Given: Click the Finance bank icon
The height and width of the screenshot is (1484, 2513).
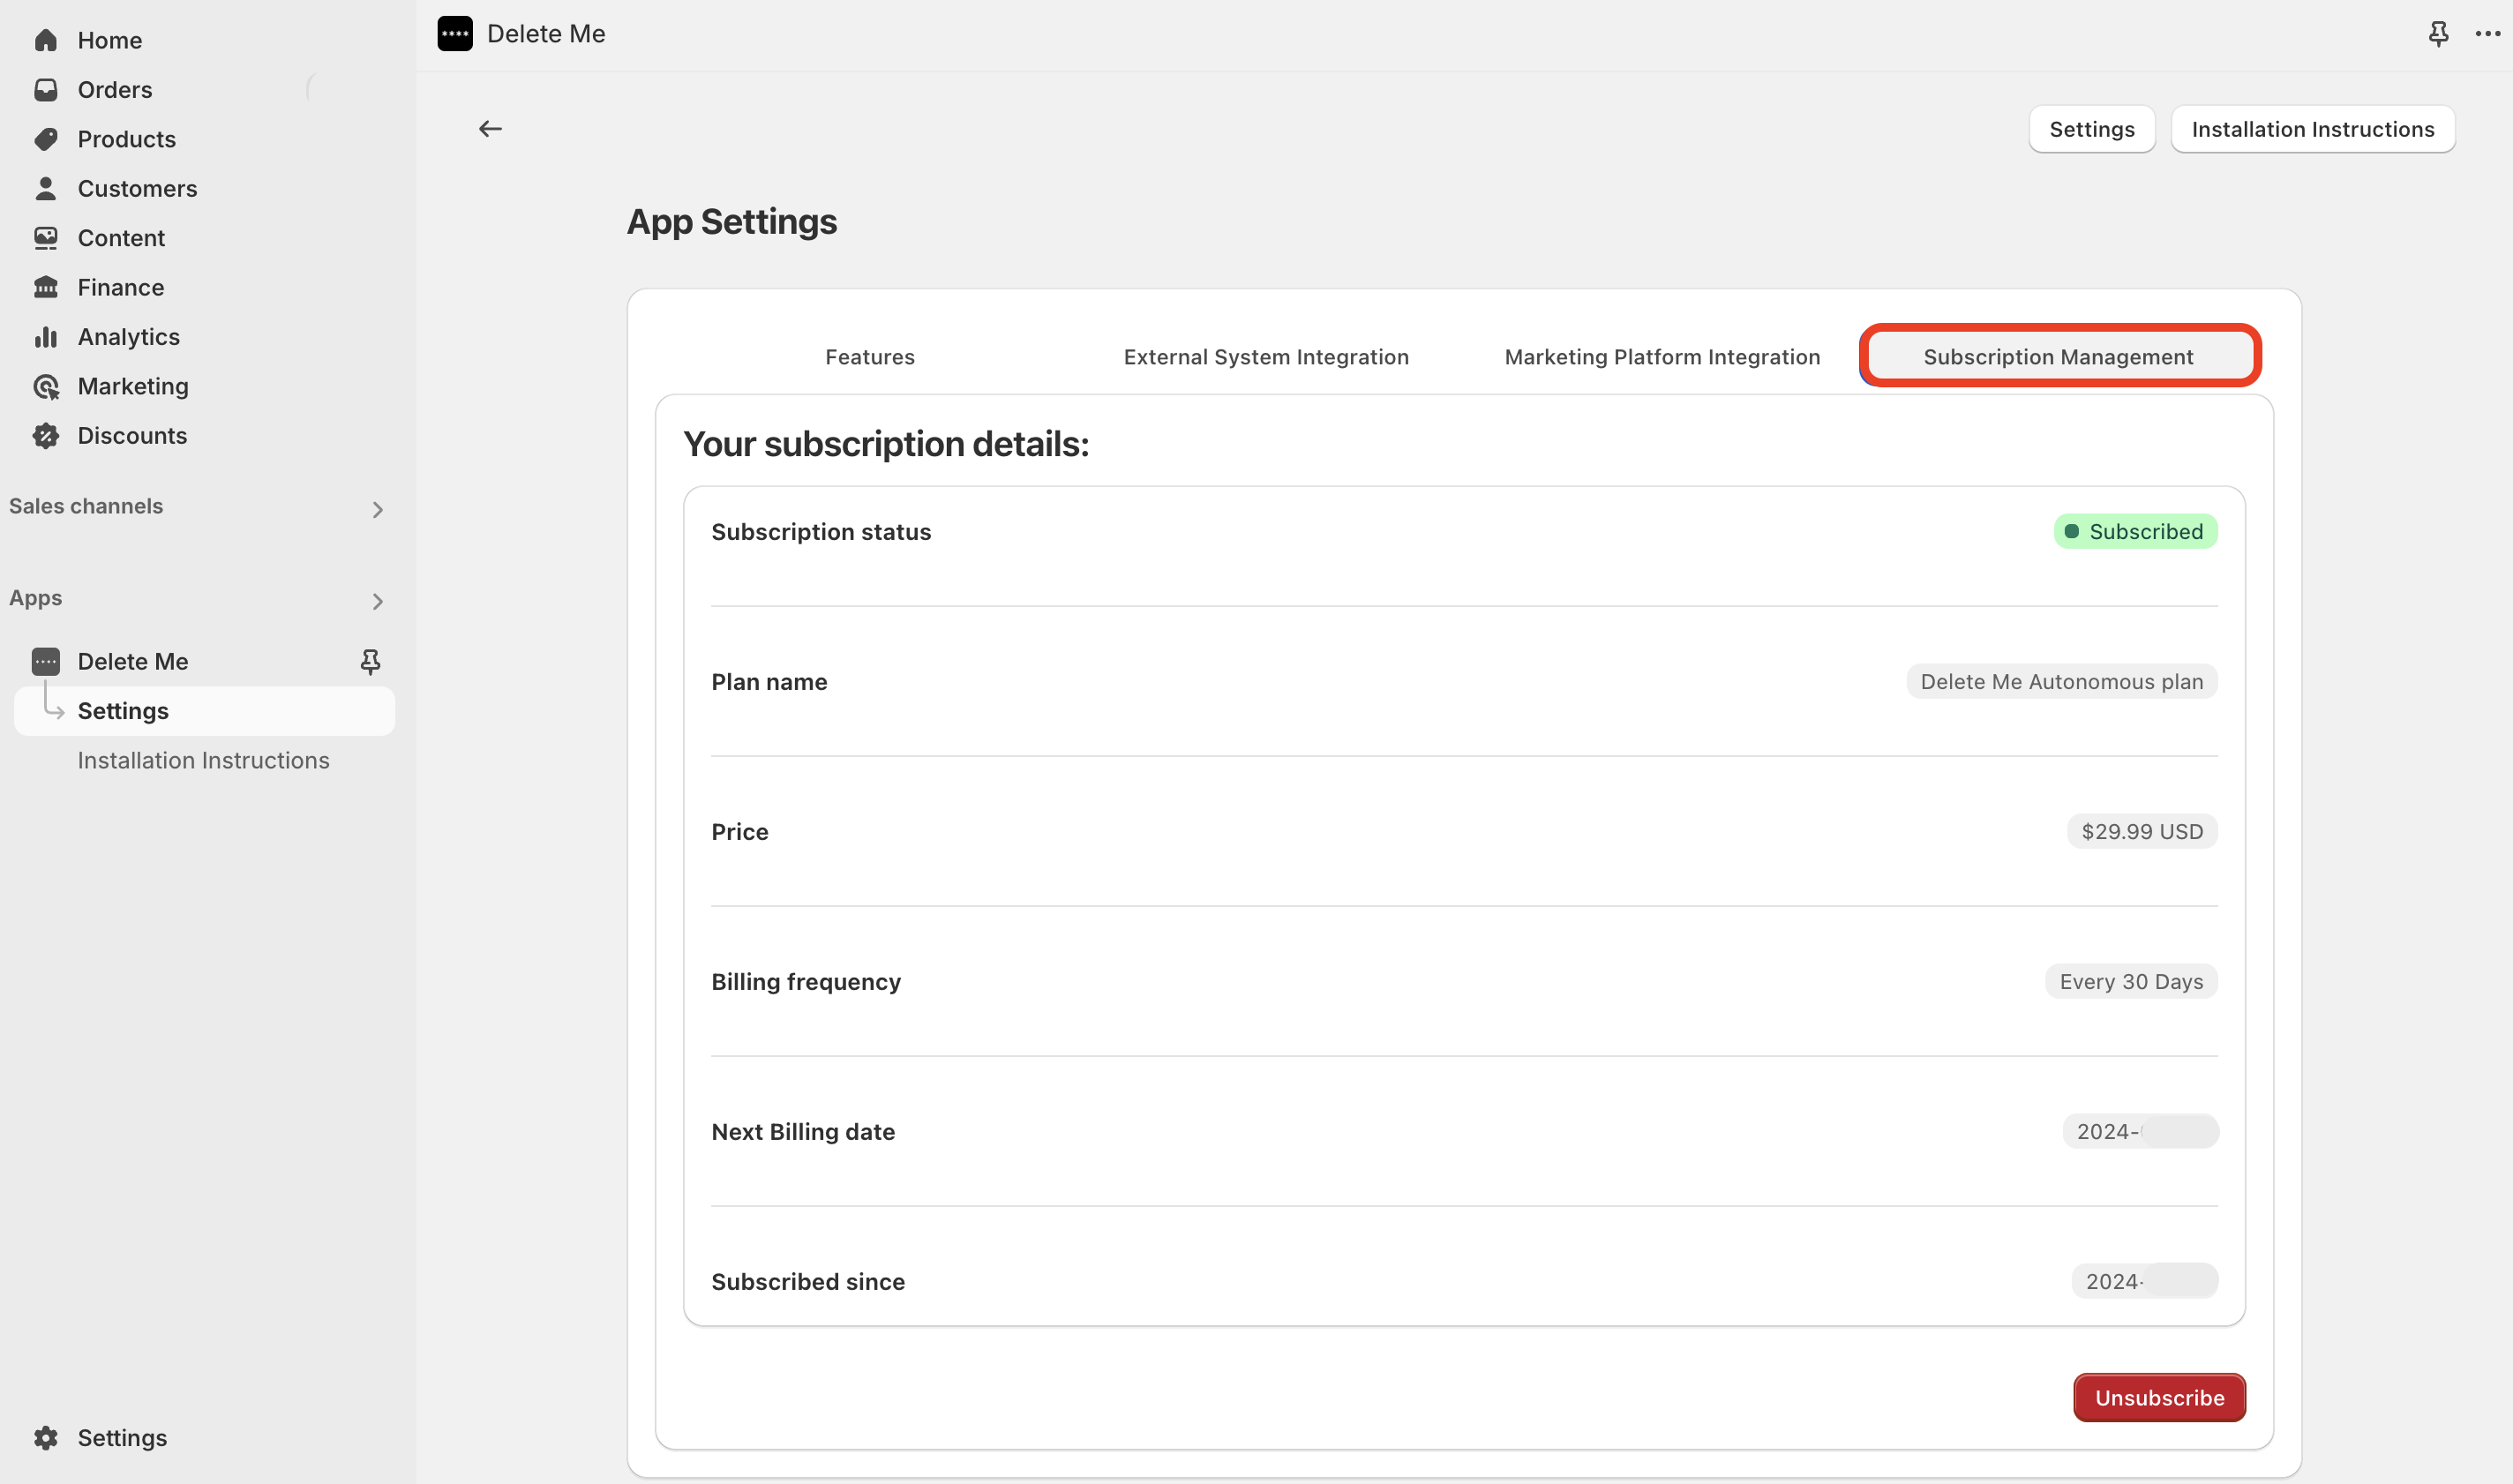Looking at the screenshot, I should 45,287.
